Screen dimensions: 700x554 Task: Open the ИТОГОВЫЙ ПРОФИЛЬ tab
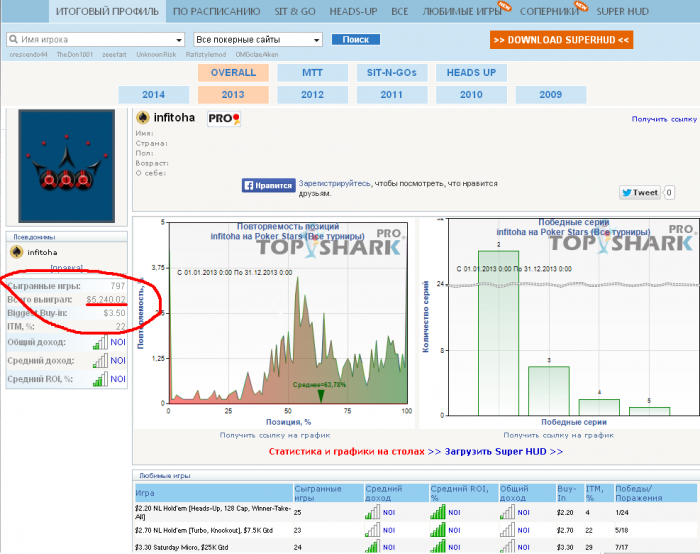point(107,11)
